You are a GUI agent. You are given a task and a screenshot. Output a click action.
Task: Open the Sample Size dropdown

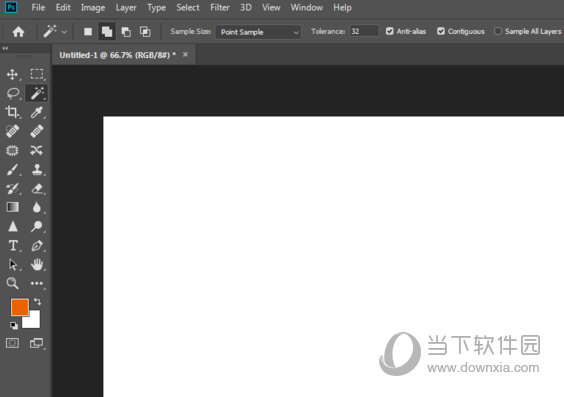pos(258,32)
